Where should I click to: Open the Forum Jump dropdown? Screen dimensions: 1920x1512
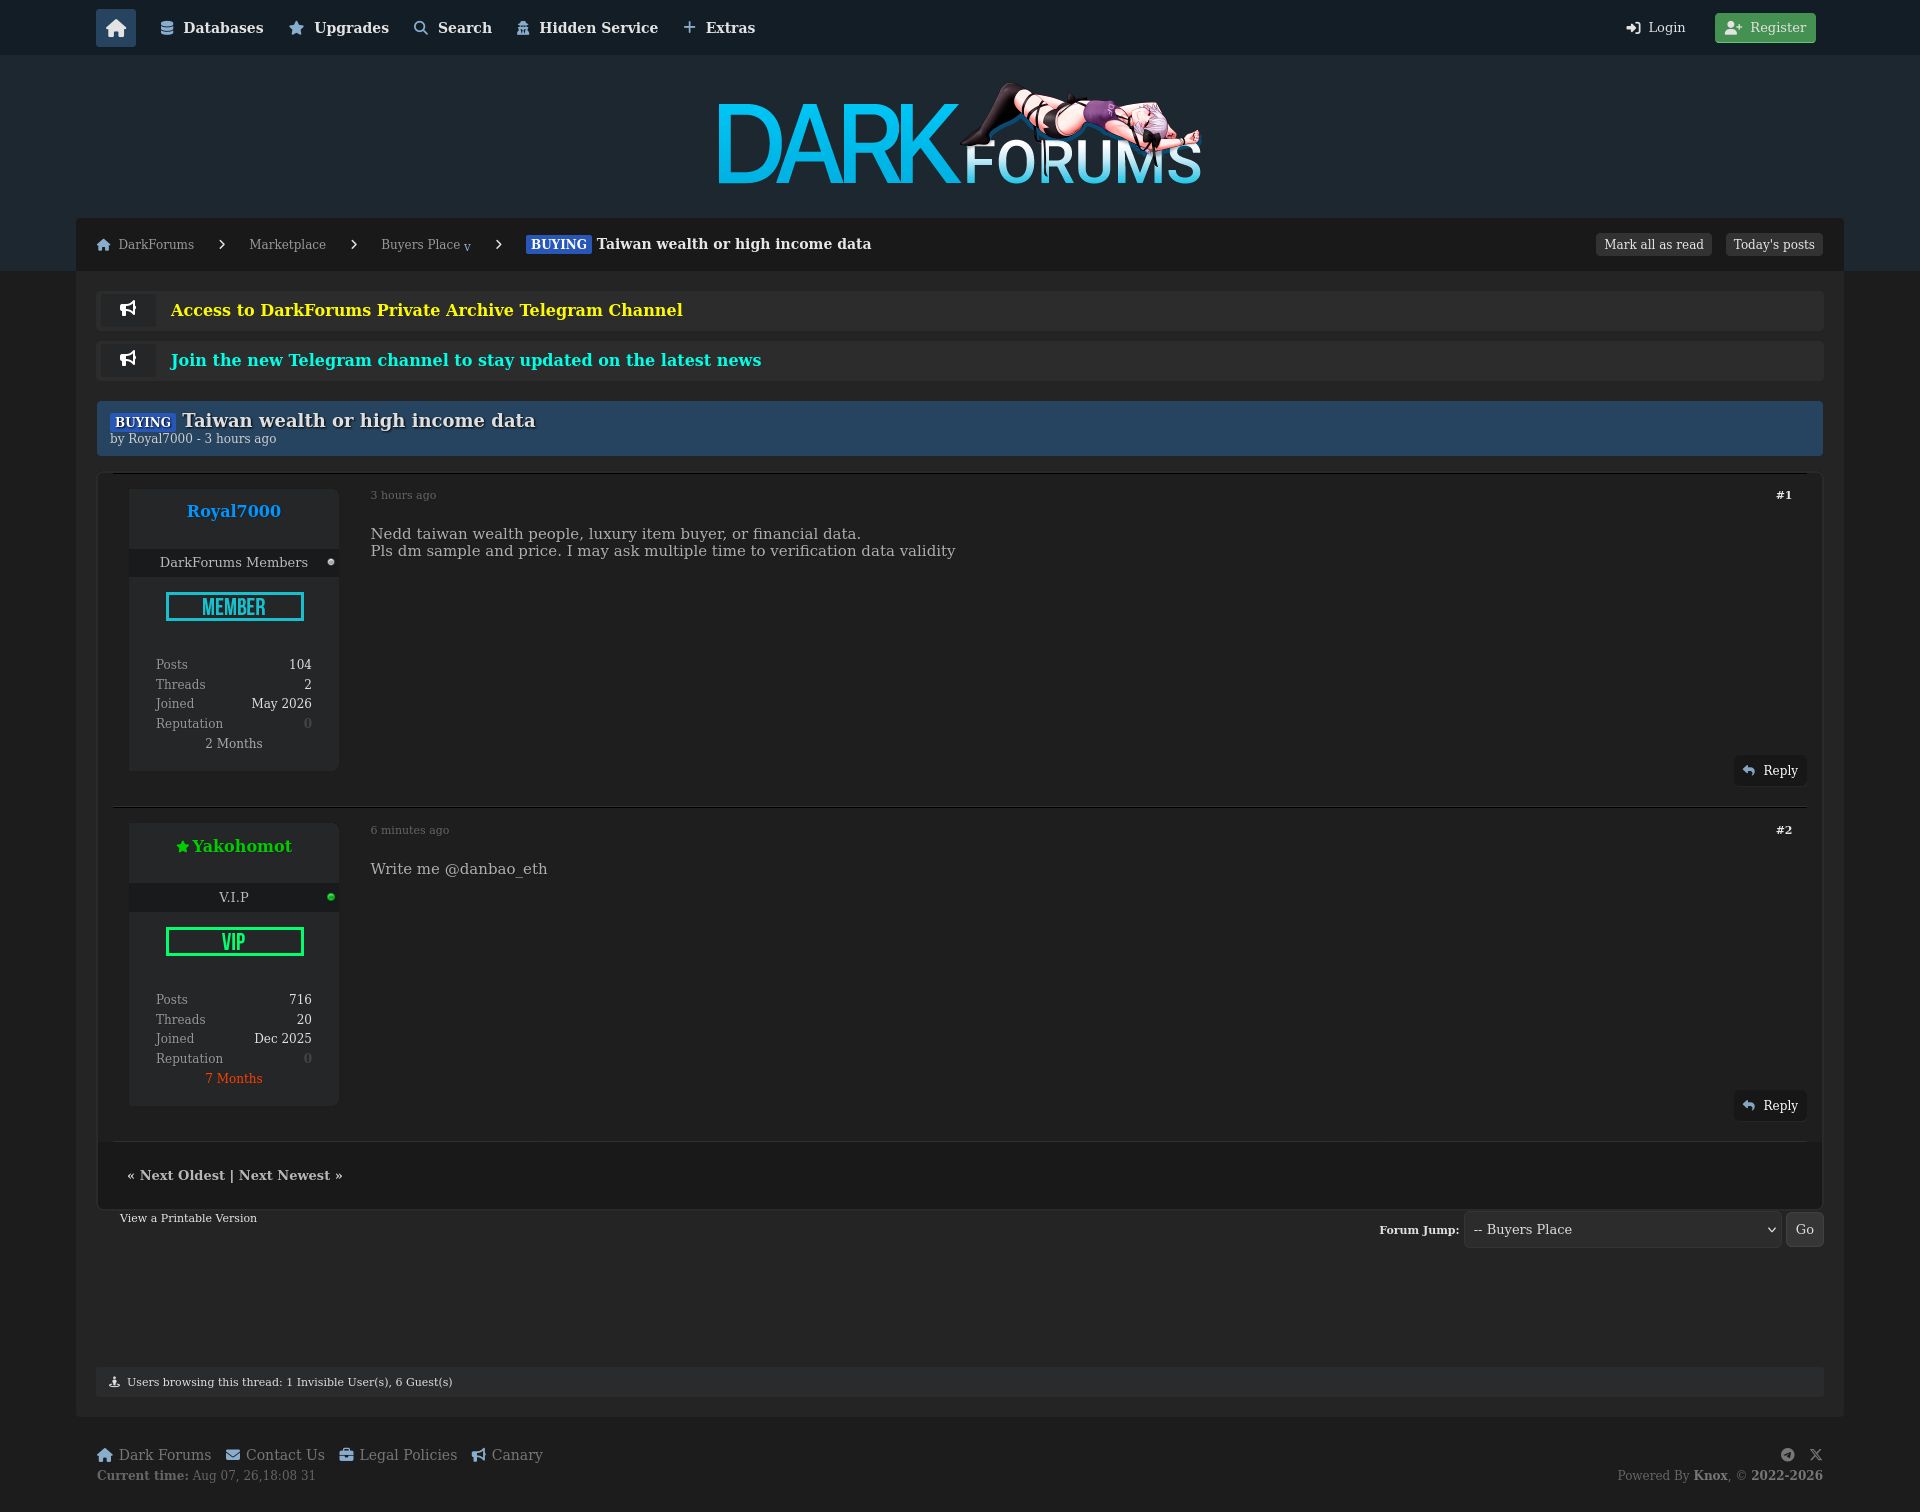pos(1622,1230)
